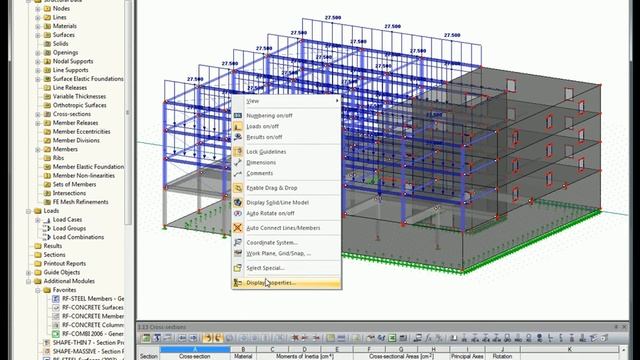Image resolution: width=640 pixels, height=360 pixels.
Task: Click the RF-STEEL Members module icon
Action: pyautogui.click(x=56, y=299)
